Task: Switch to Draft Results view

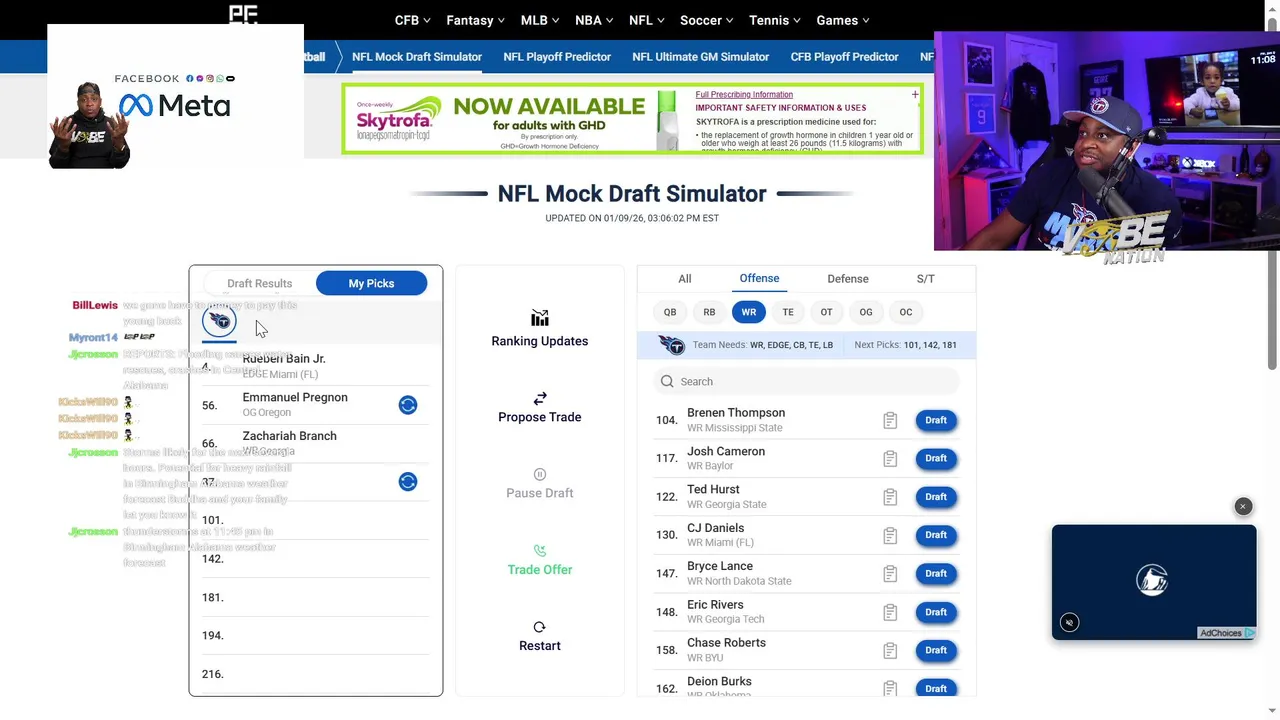Action: pos(260,284)
